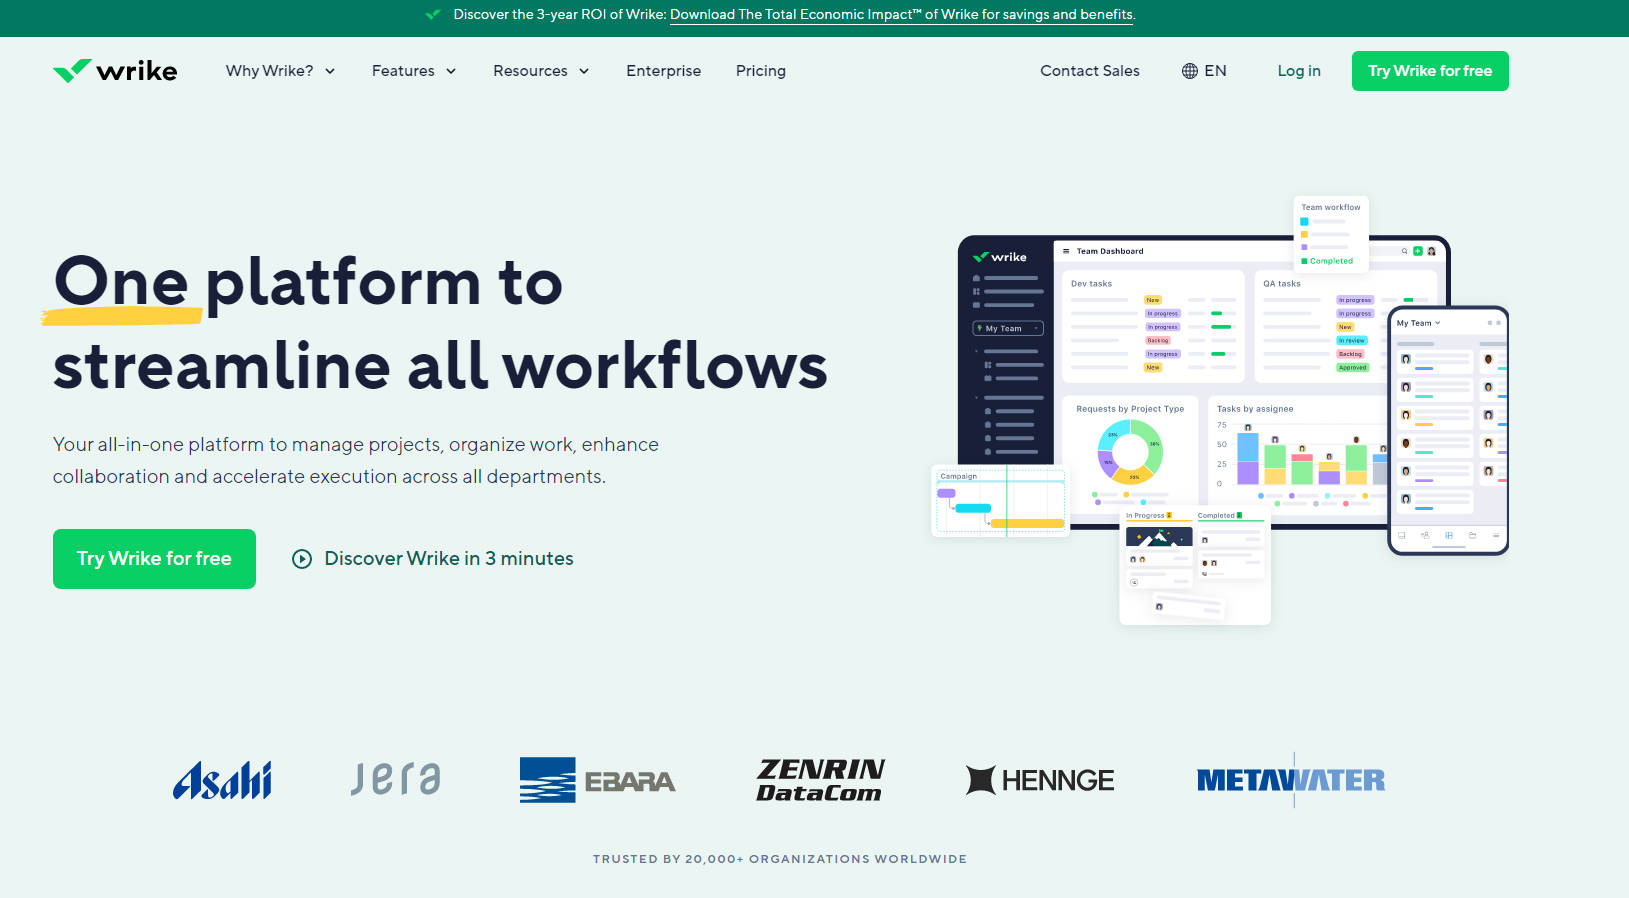Screen dimensions: 1629x898
Task: Click the JERA logo
Action: click(x=396, y=779)
